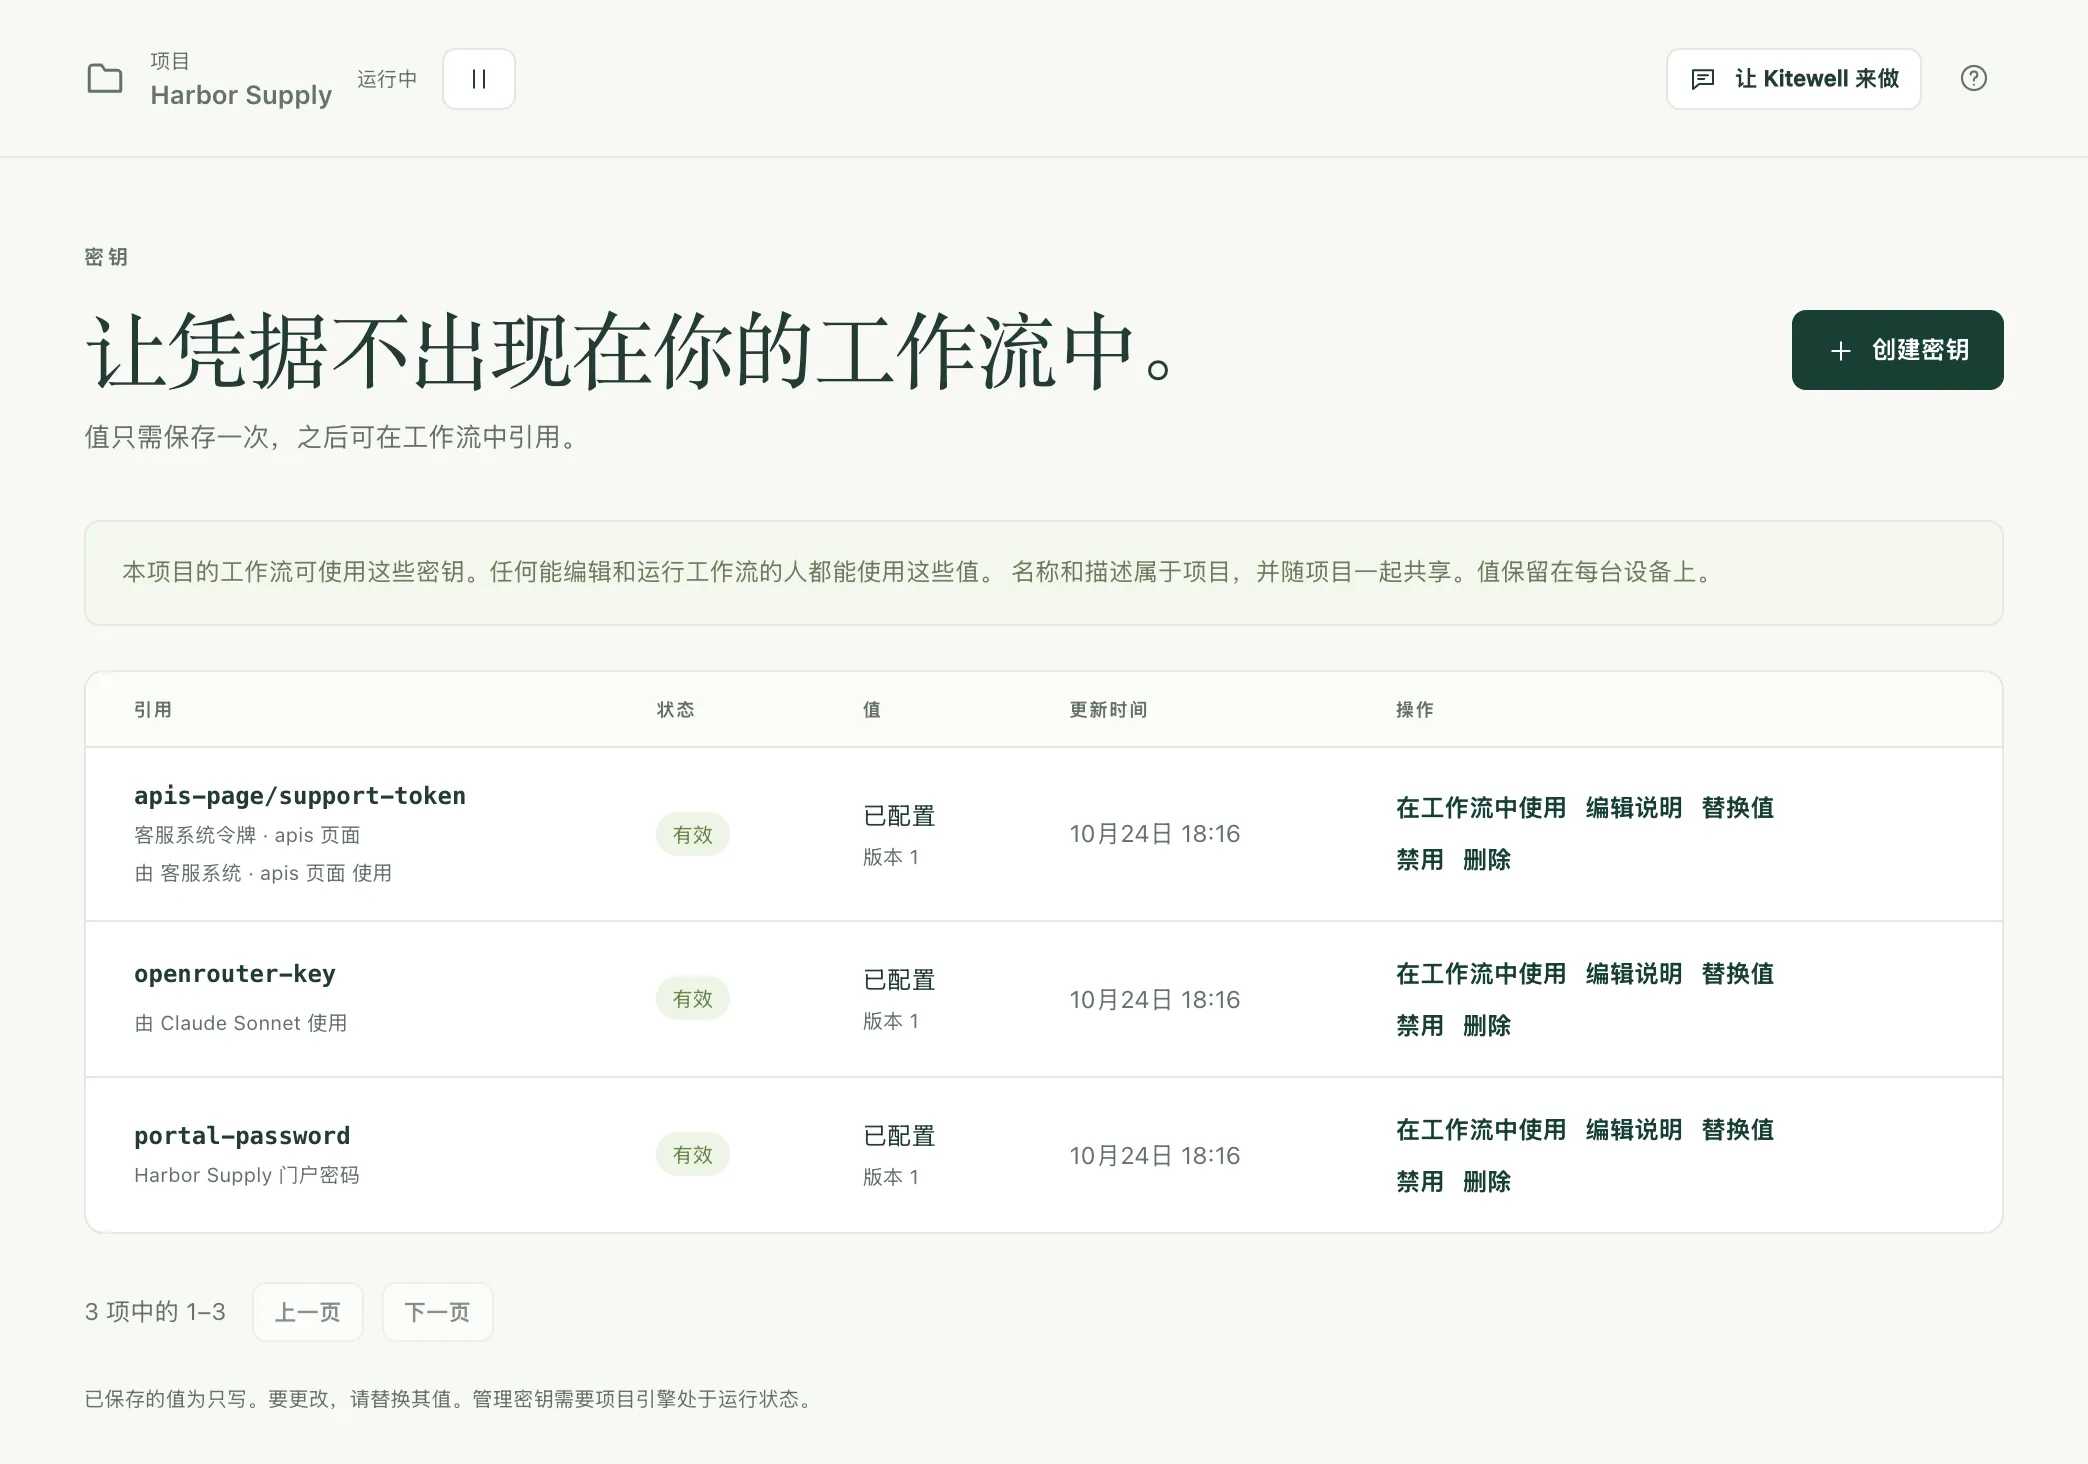Click the 密钥 section label
Viewport: 2088px width, 1464px height.
106,257
